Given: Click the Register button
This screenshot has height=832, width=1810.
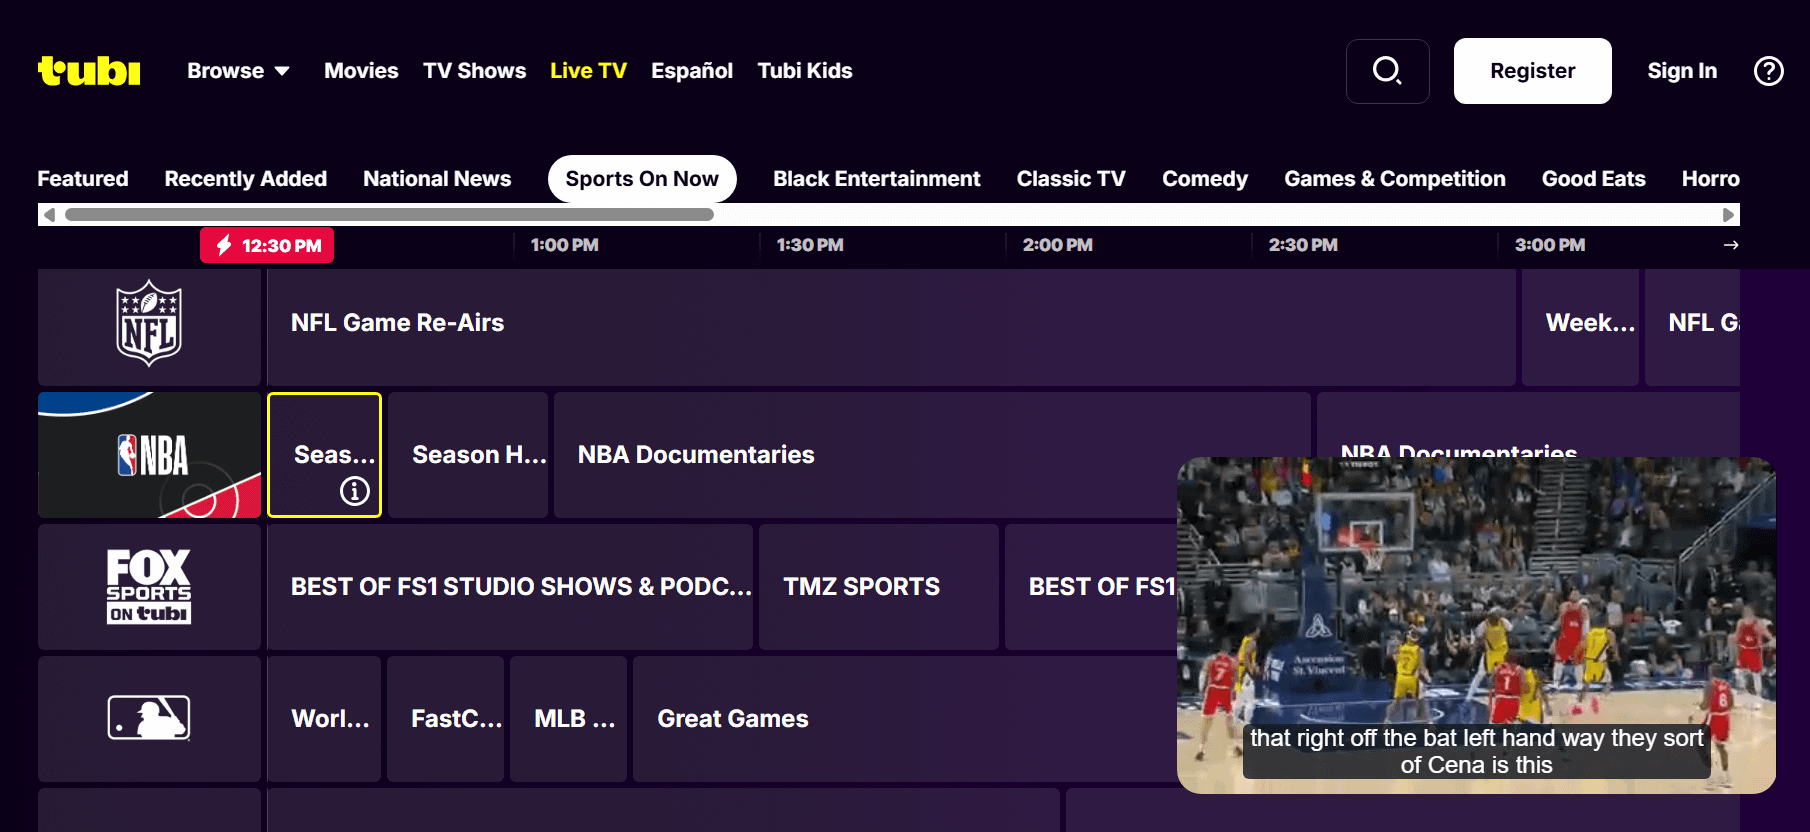Looking at the screenshot, I should pos(1532,71).
